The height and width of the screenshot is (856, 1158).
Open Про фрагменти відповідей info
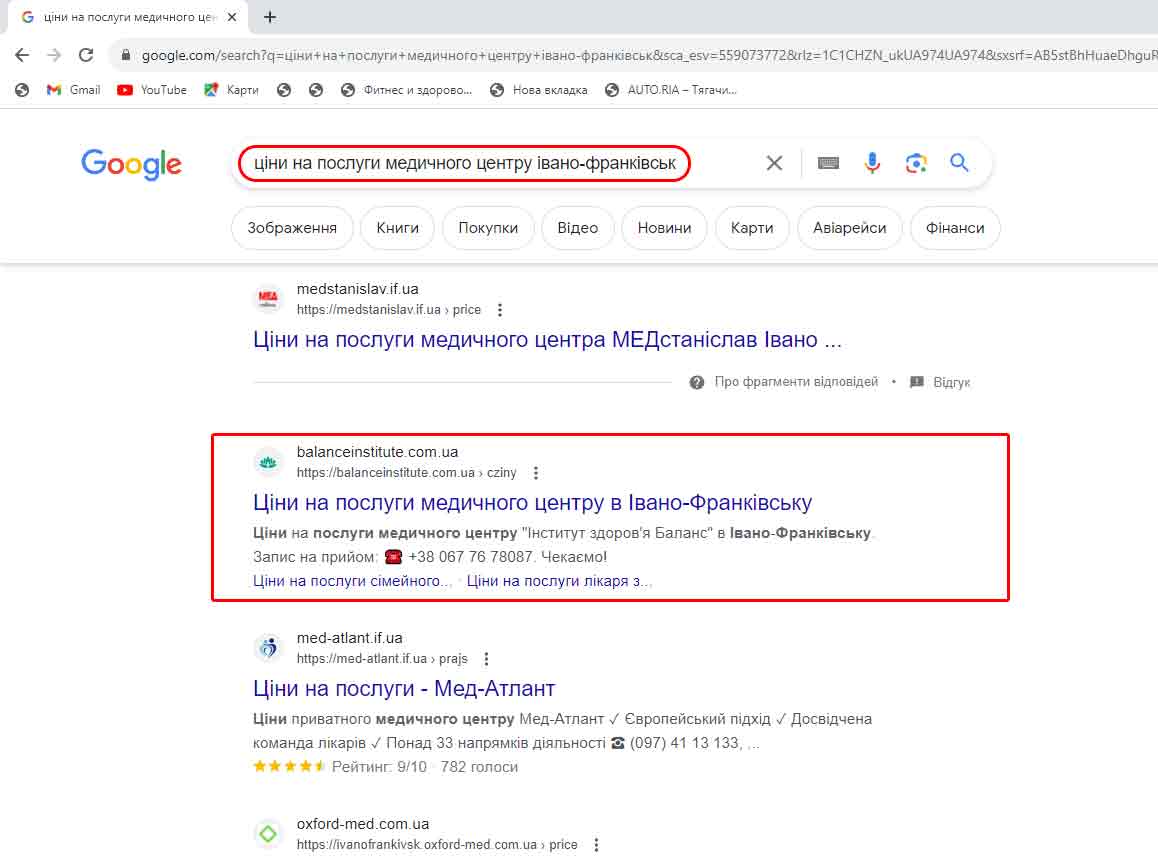[x=796, y=382]
